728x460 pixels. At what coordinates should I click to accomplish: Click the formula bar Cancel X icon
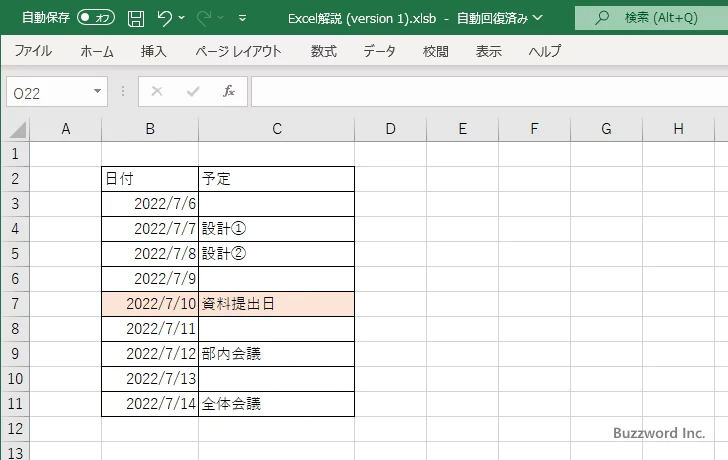(x=157, y=91)
